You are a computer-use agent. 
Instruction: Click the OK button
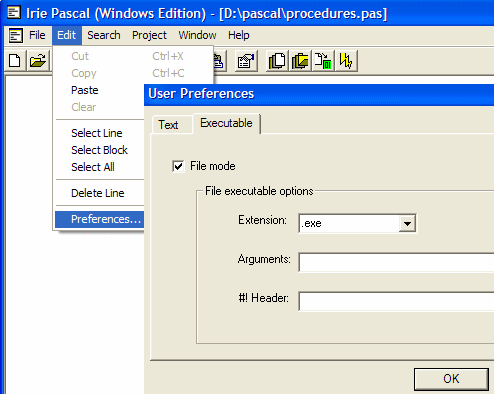tap(451, 379)
